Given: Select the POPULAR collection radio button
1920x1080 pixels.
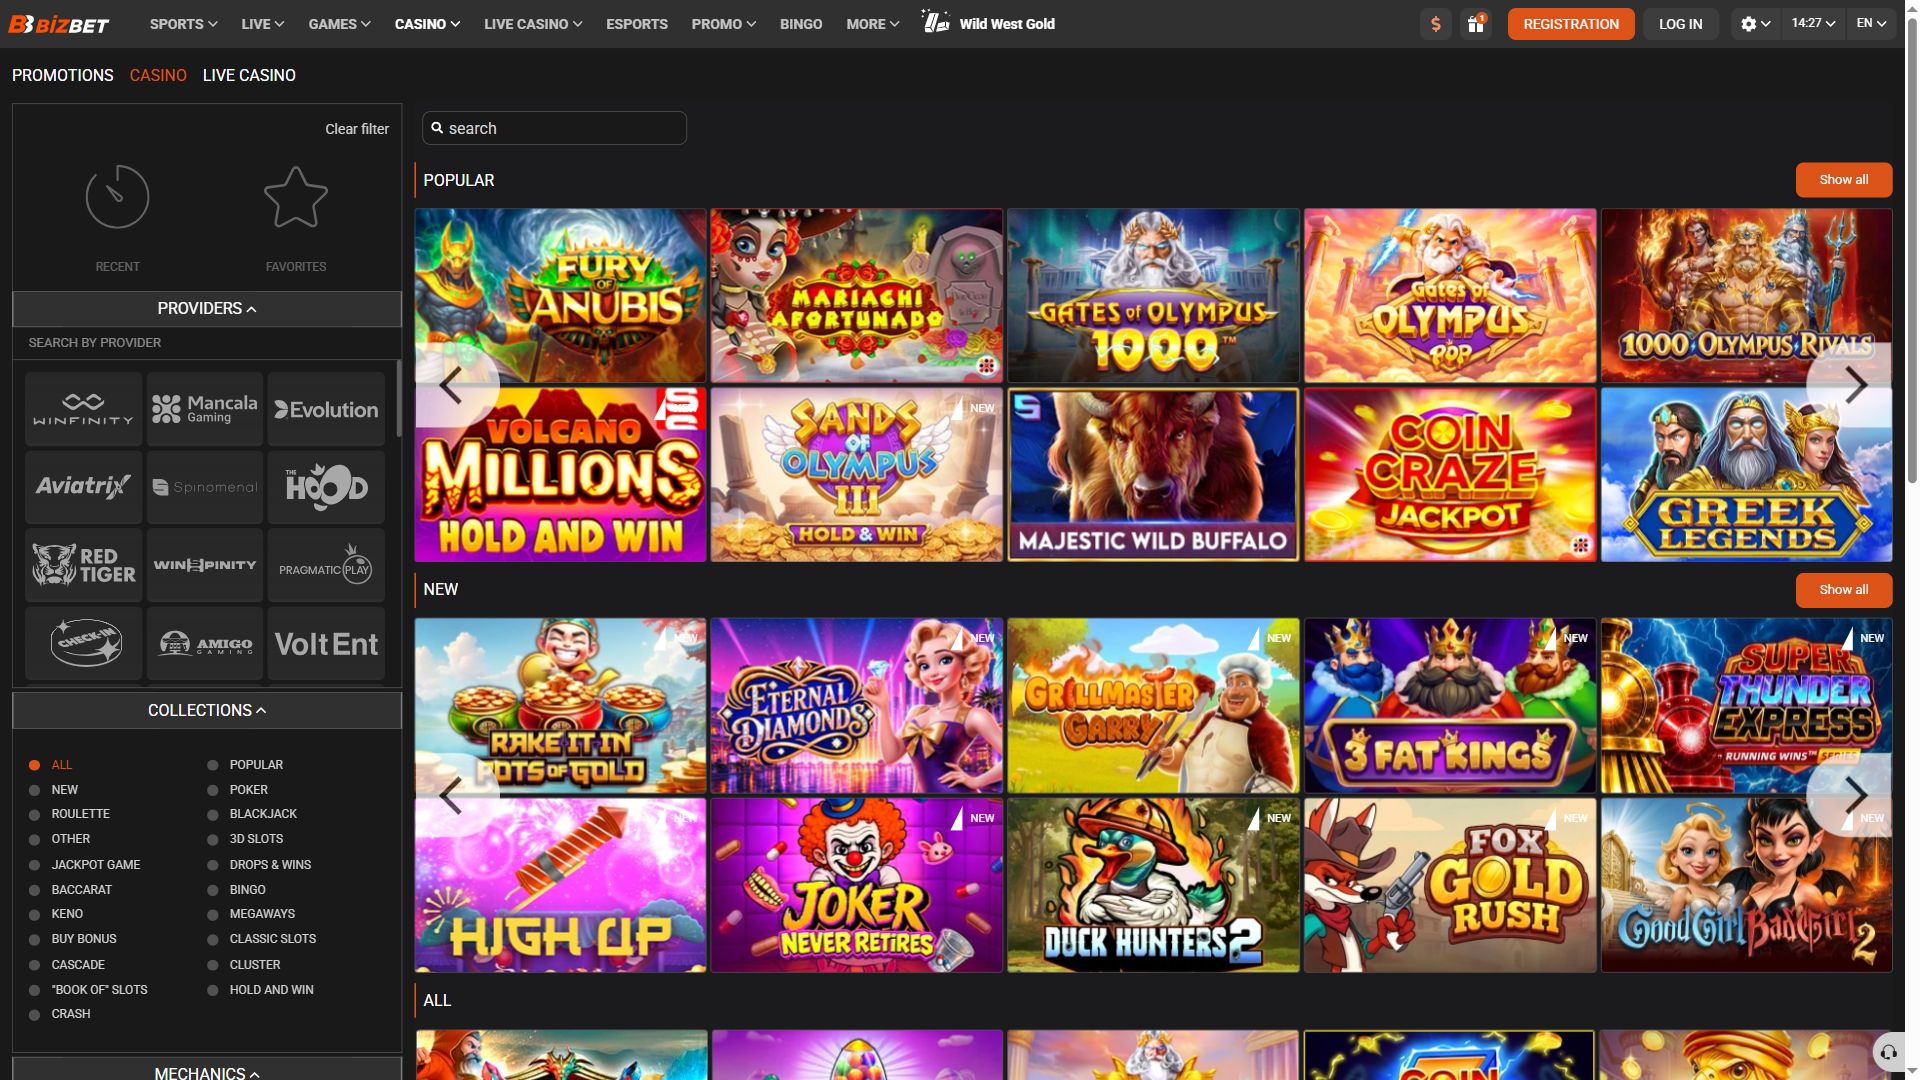Looking at the screenshot, I should click(x=212, y=765).
